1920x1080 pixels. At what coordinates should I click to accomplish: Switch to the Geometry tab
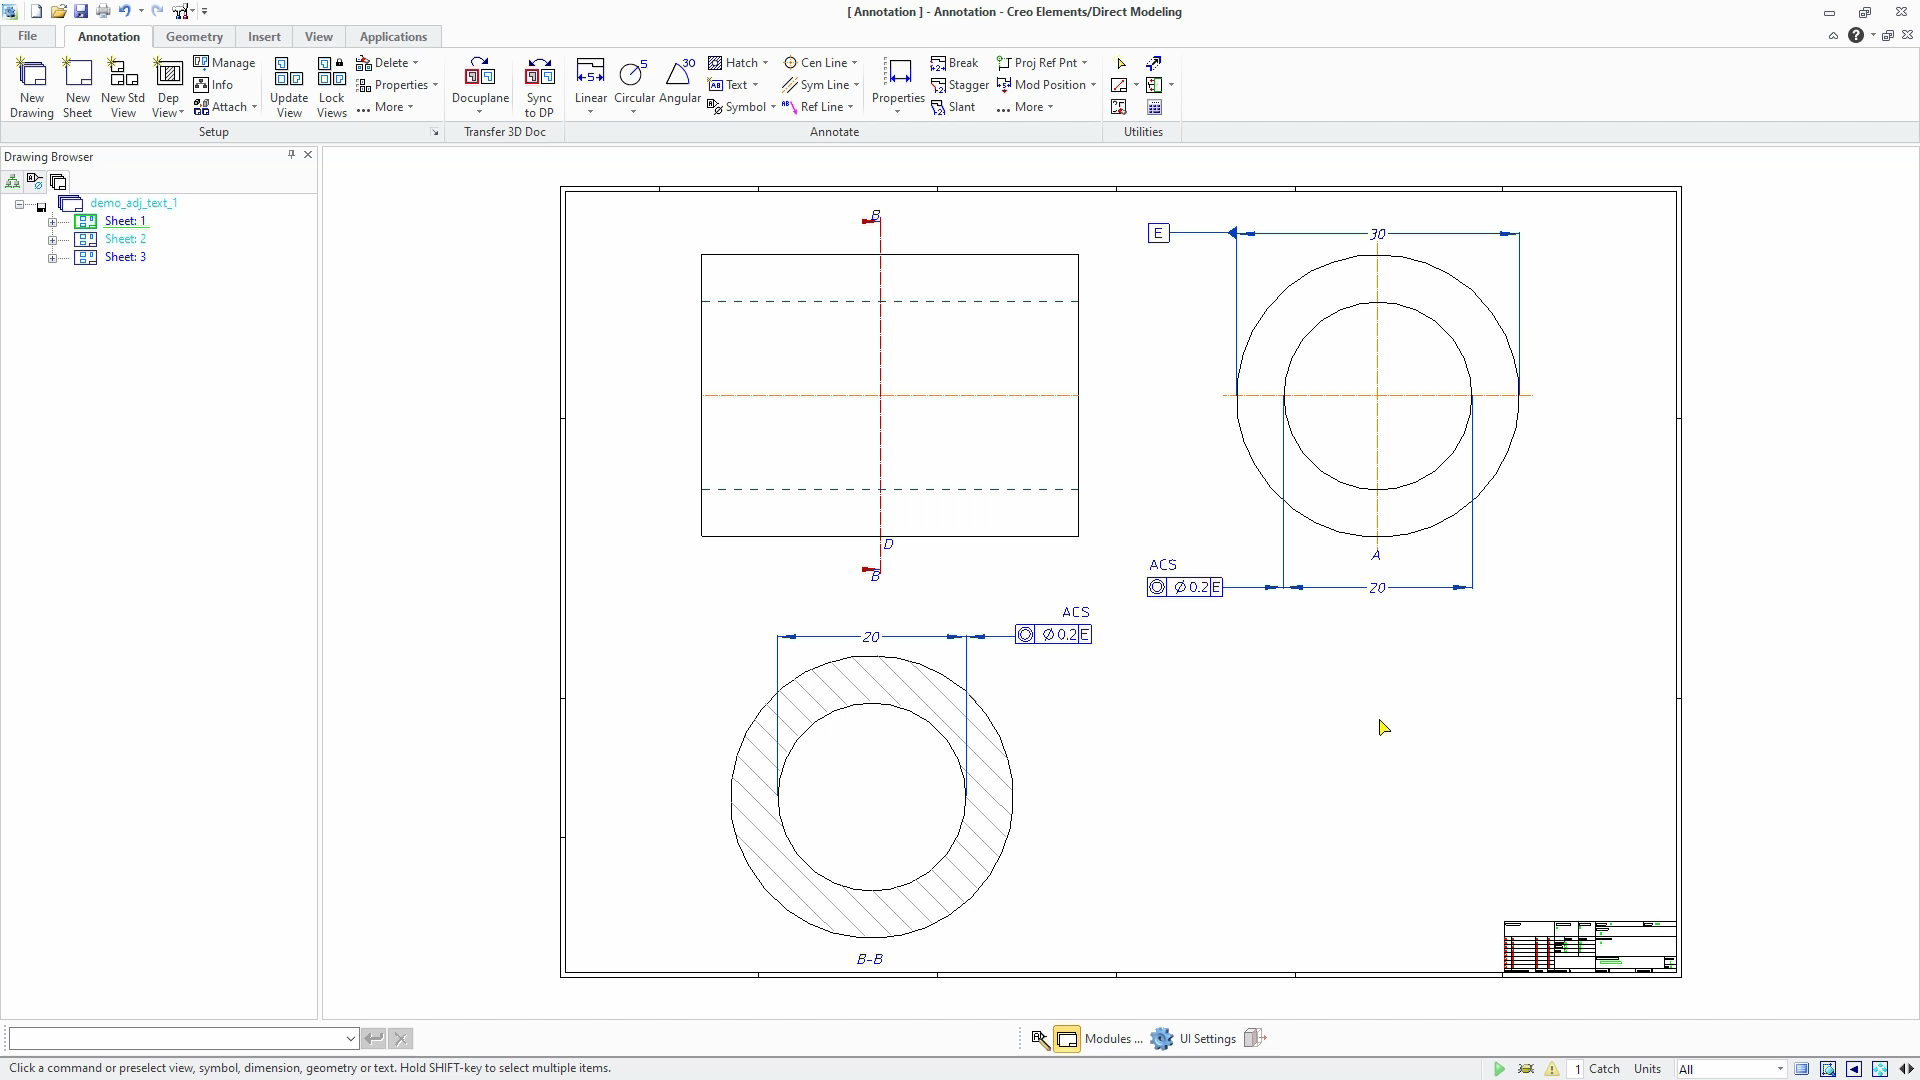194,37
